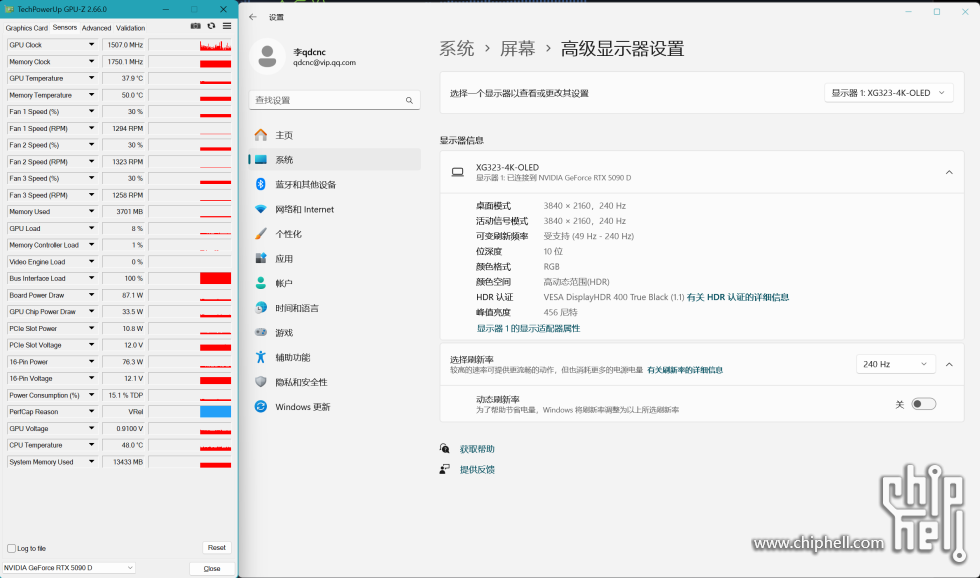
Task: Collapse the refresh rate (选择刷新率) section
Action: pos(949,364)
